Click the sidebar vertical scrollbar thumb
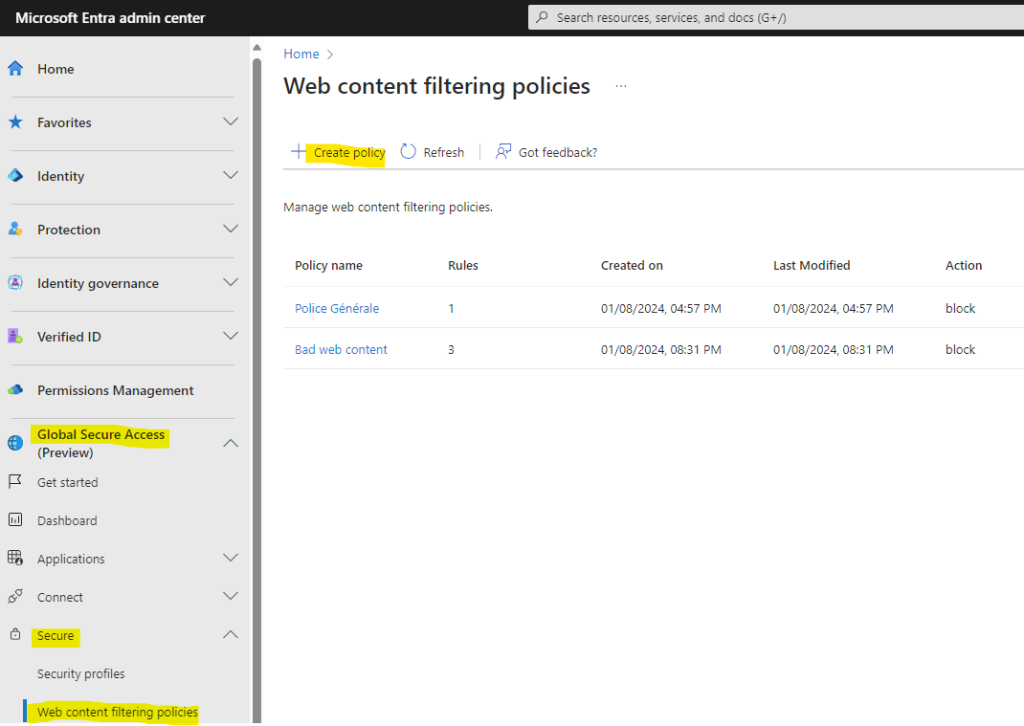Viewport: 1024px width, 726px height. point(257,390)
